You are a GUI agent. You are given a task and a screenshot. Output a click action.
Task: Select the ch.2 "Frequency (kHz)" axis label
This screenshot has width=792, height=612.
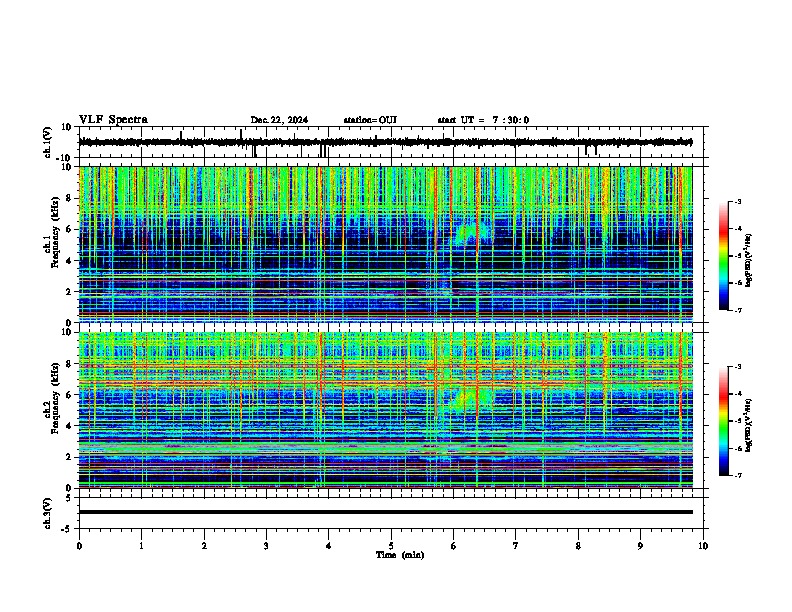[x=55, y=398]
